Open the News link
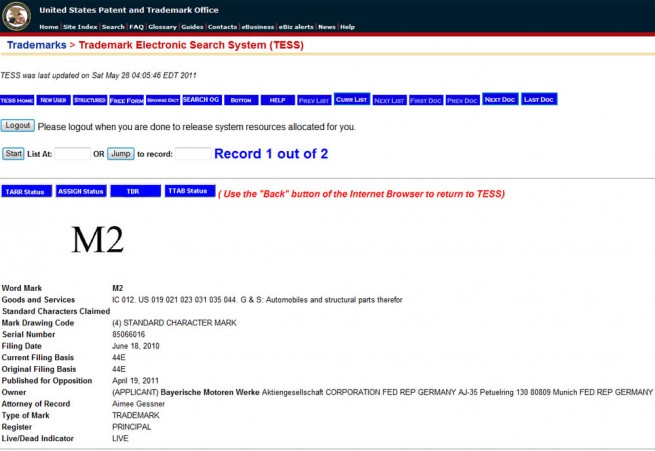 click(327, 27)
